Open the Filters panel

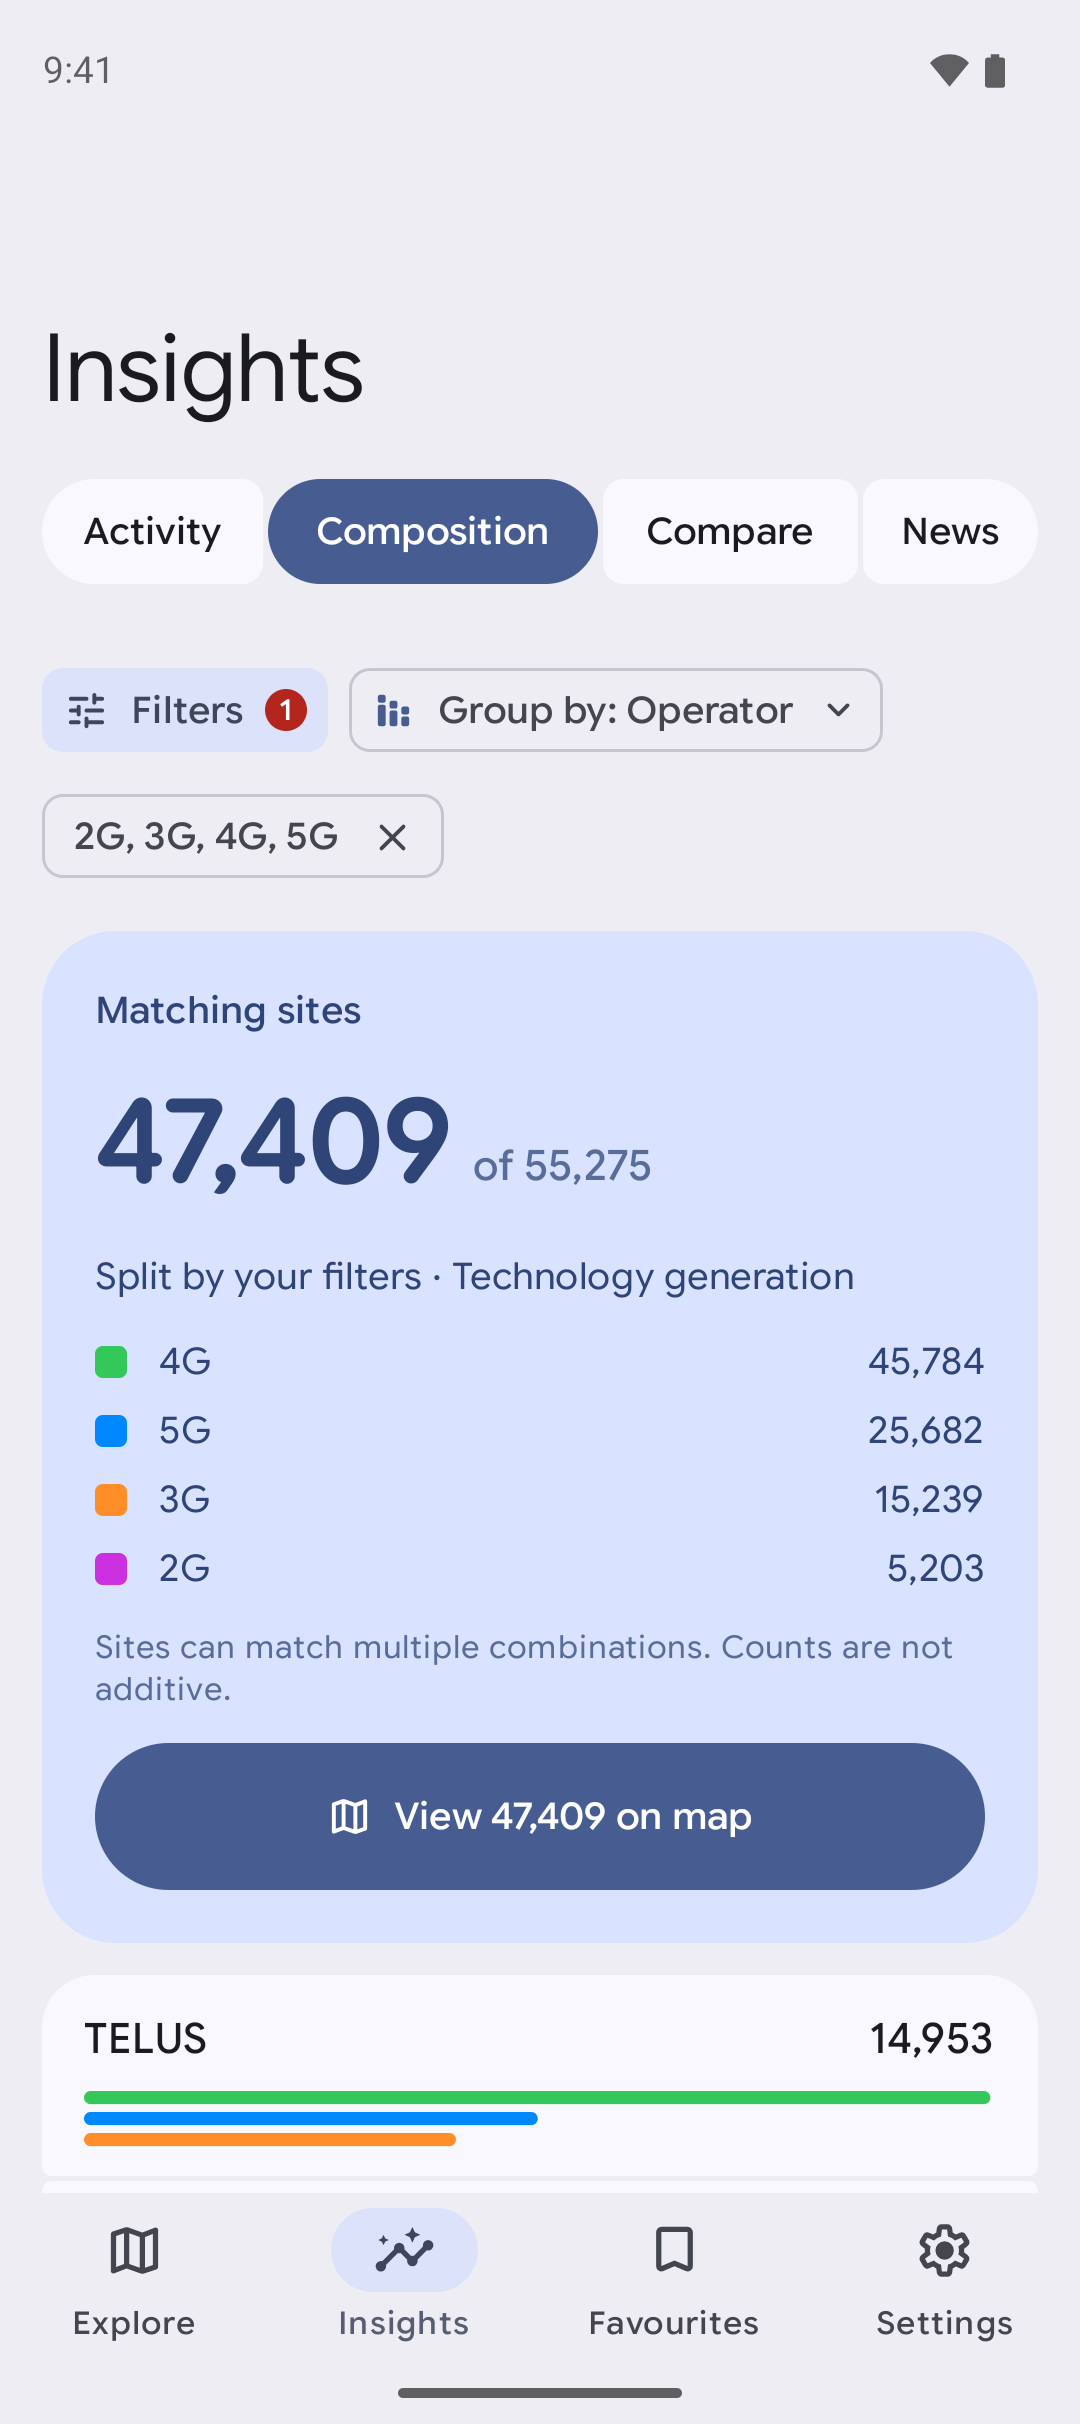(x=185, y=710)
